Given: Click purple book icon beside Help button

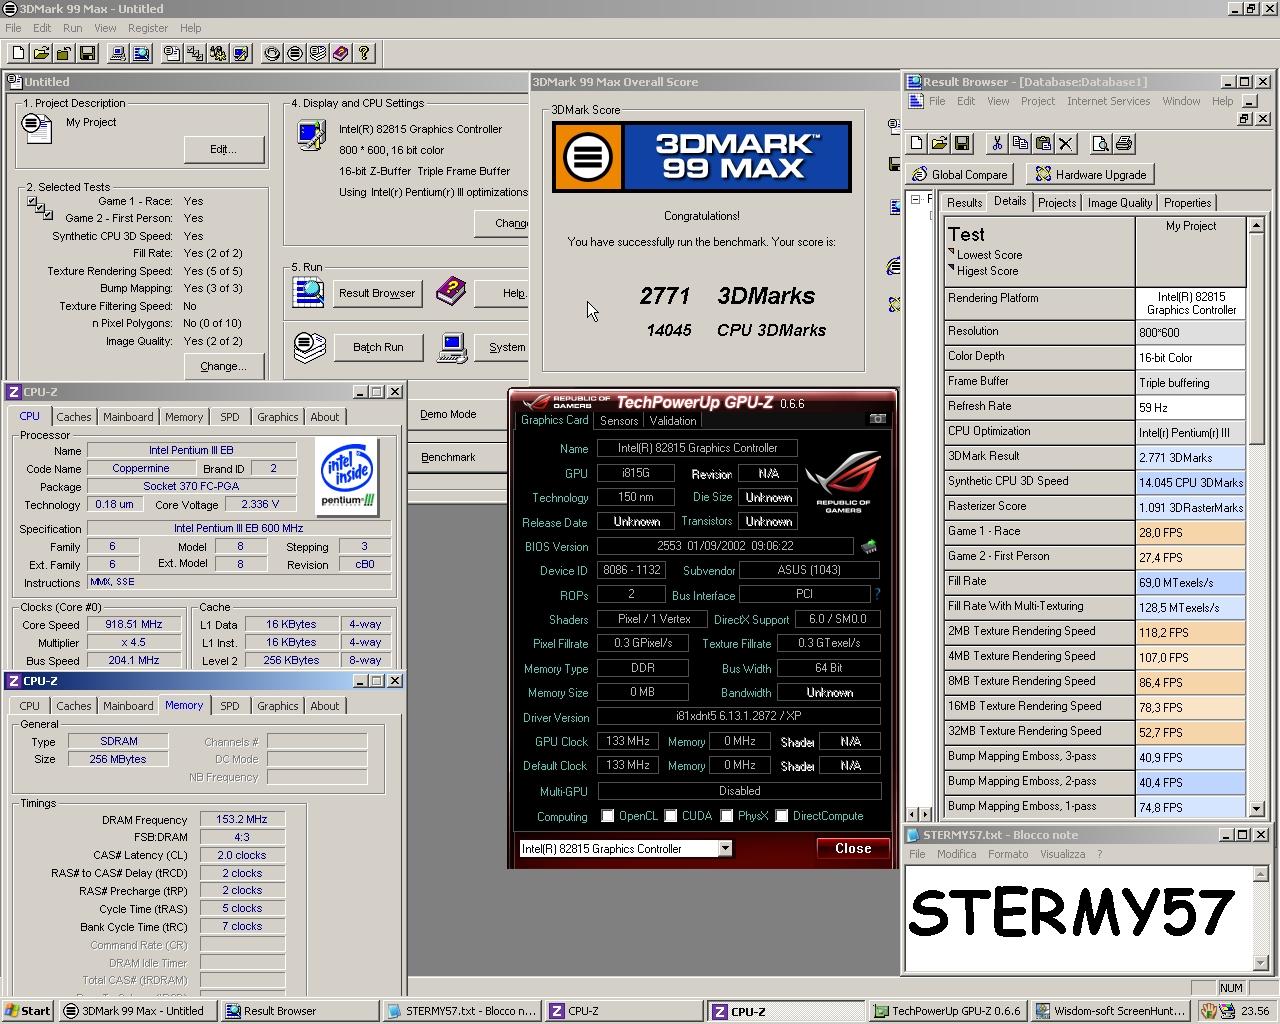Looking at the screenshot, I should click(450, 292).
